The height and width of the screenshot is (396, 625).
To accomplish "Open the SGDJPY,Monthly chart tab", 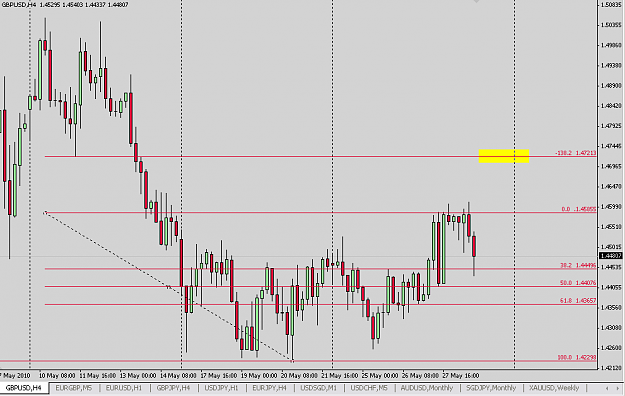I will [x=491, y=388].
